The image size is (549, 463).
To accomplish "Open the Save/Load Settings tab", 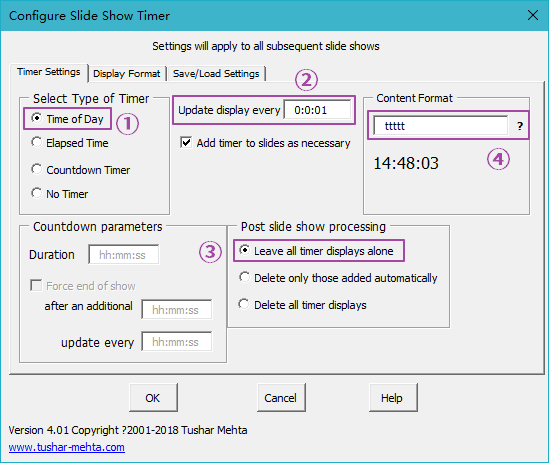I will 216,74.
